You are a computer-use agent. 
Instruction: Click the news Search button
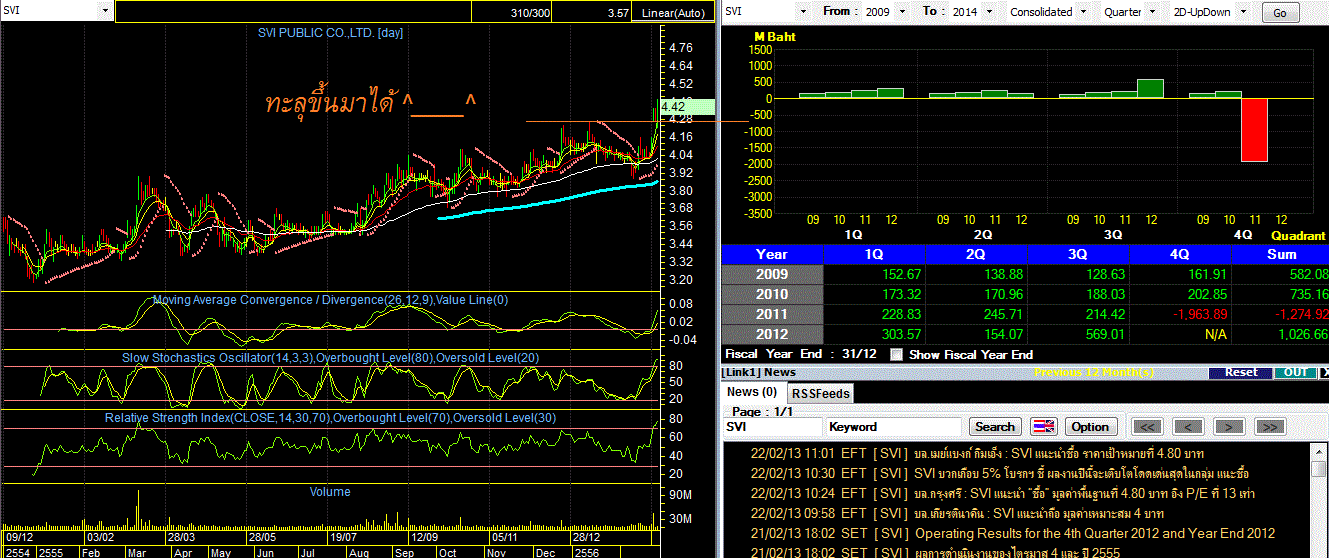(994, 426)
